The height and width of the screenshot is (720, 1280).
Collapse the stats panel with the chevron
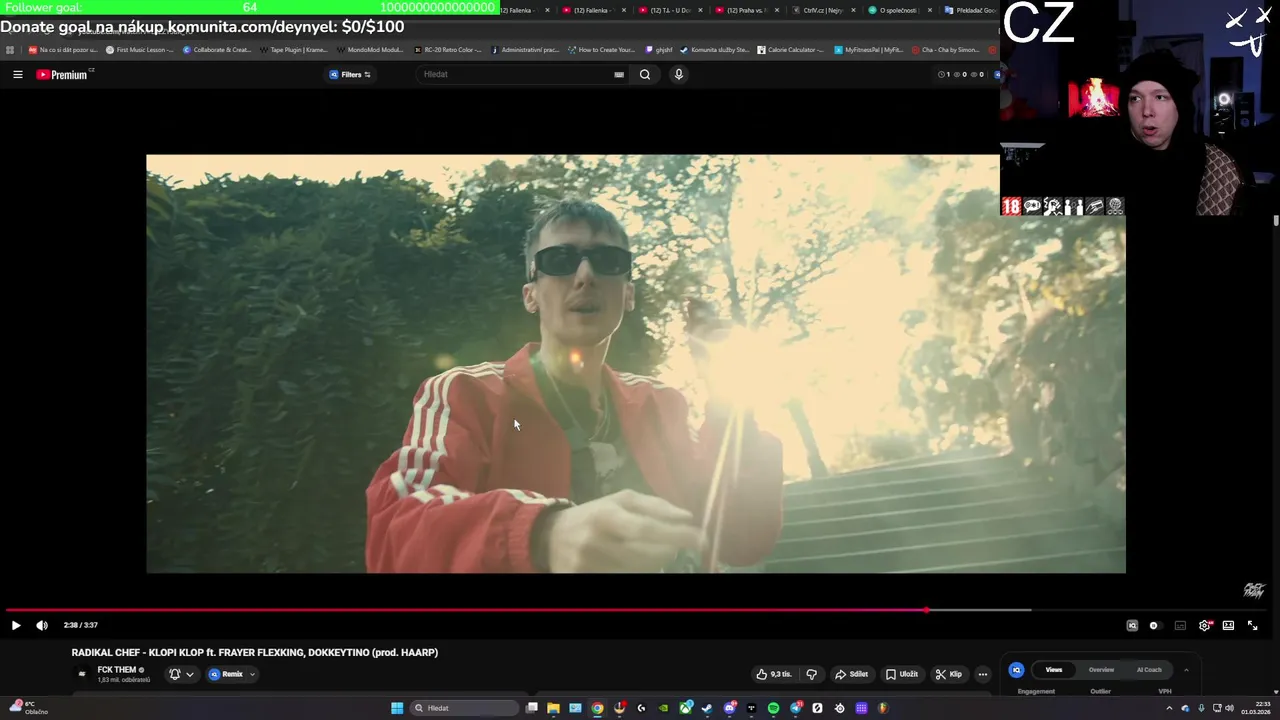point(1186,670)
